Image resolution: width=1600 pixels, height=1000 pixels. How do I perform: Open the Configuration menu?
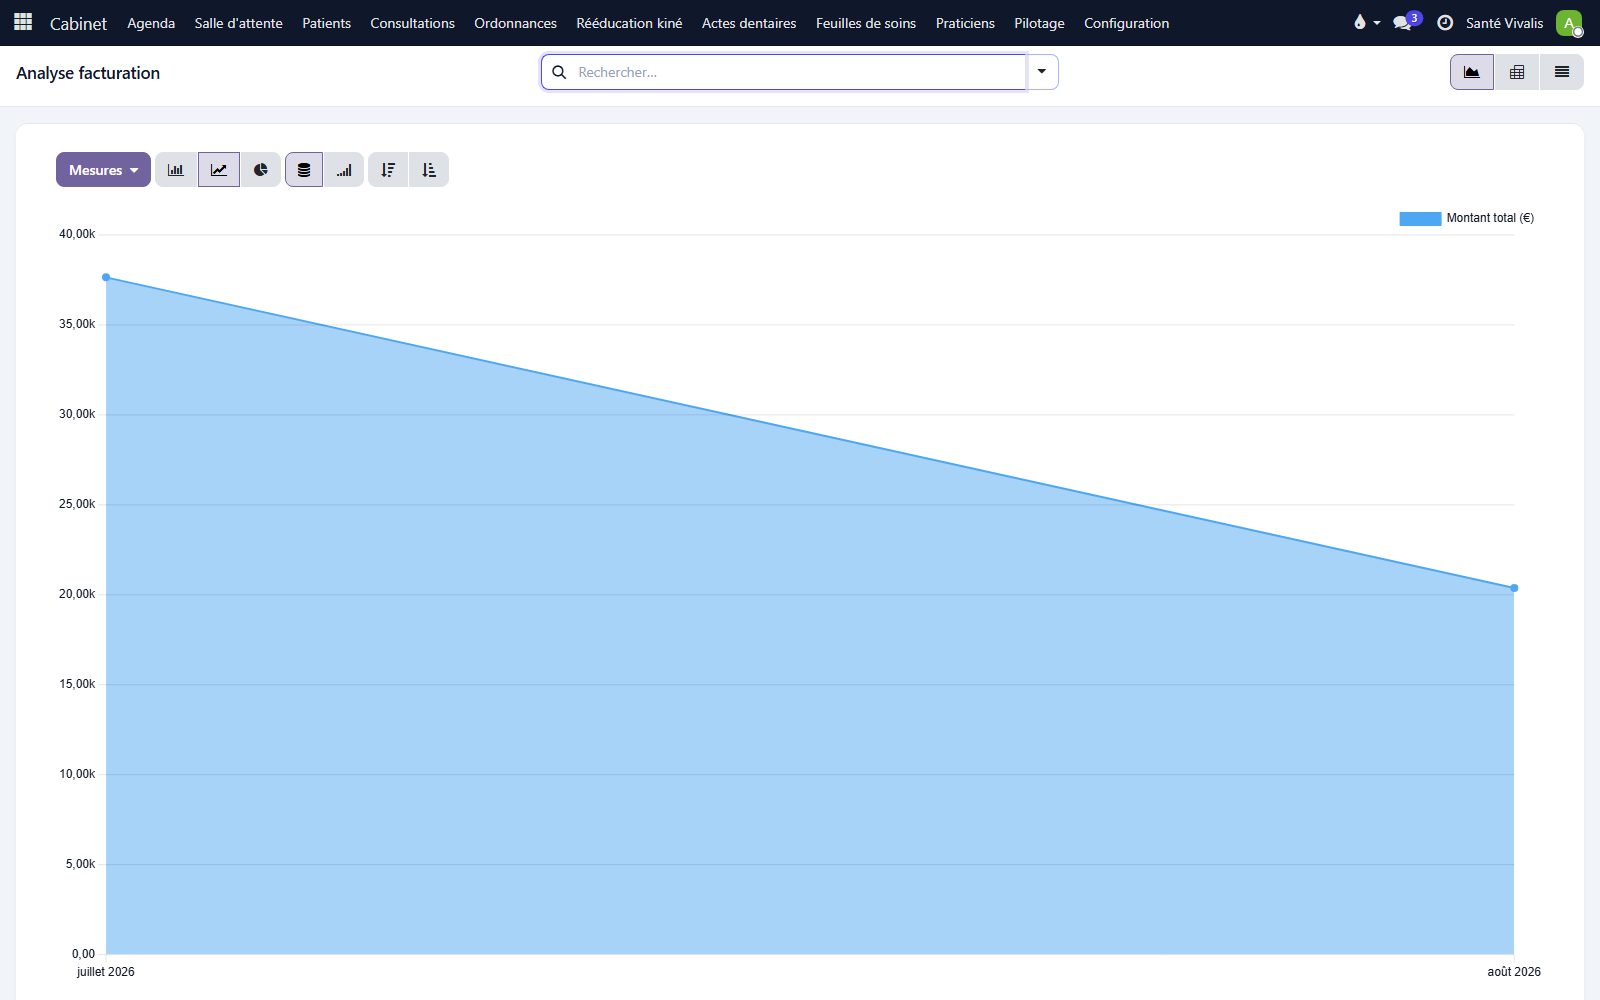point(1126,23)
